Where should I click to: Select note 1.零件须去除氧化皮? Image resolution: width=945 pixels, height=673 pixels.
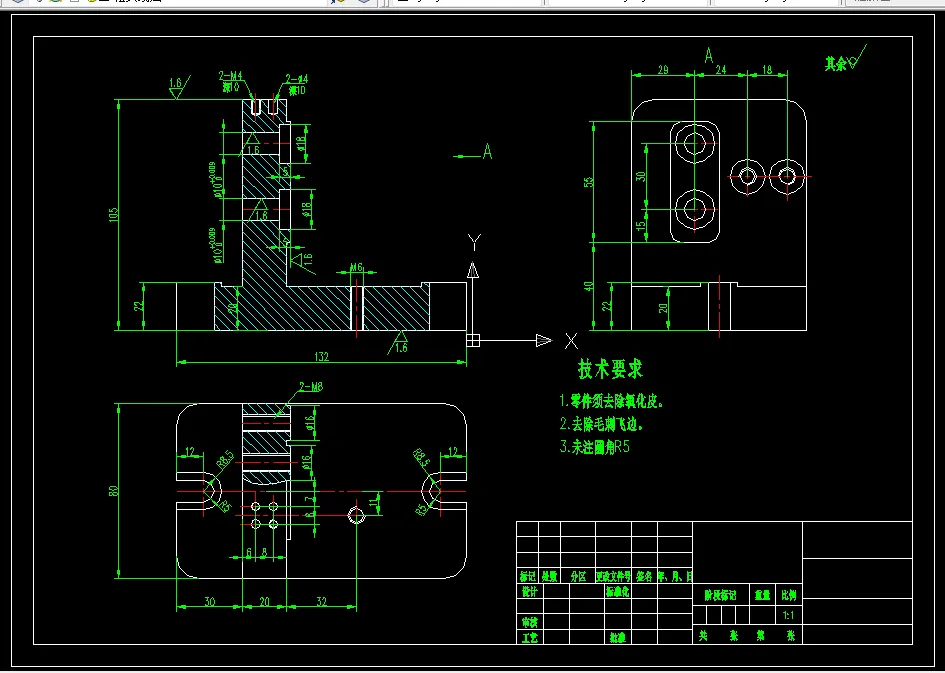(x=612, y=401)
